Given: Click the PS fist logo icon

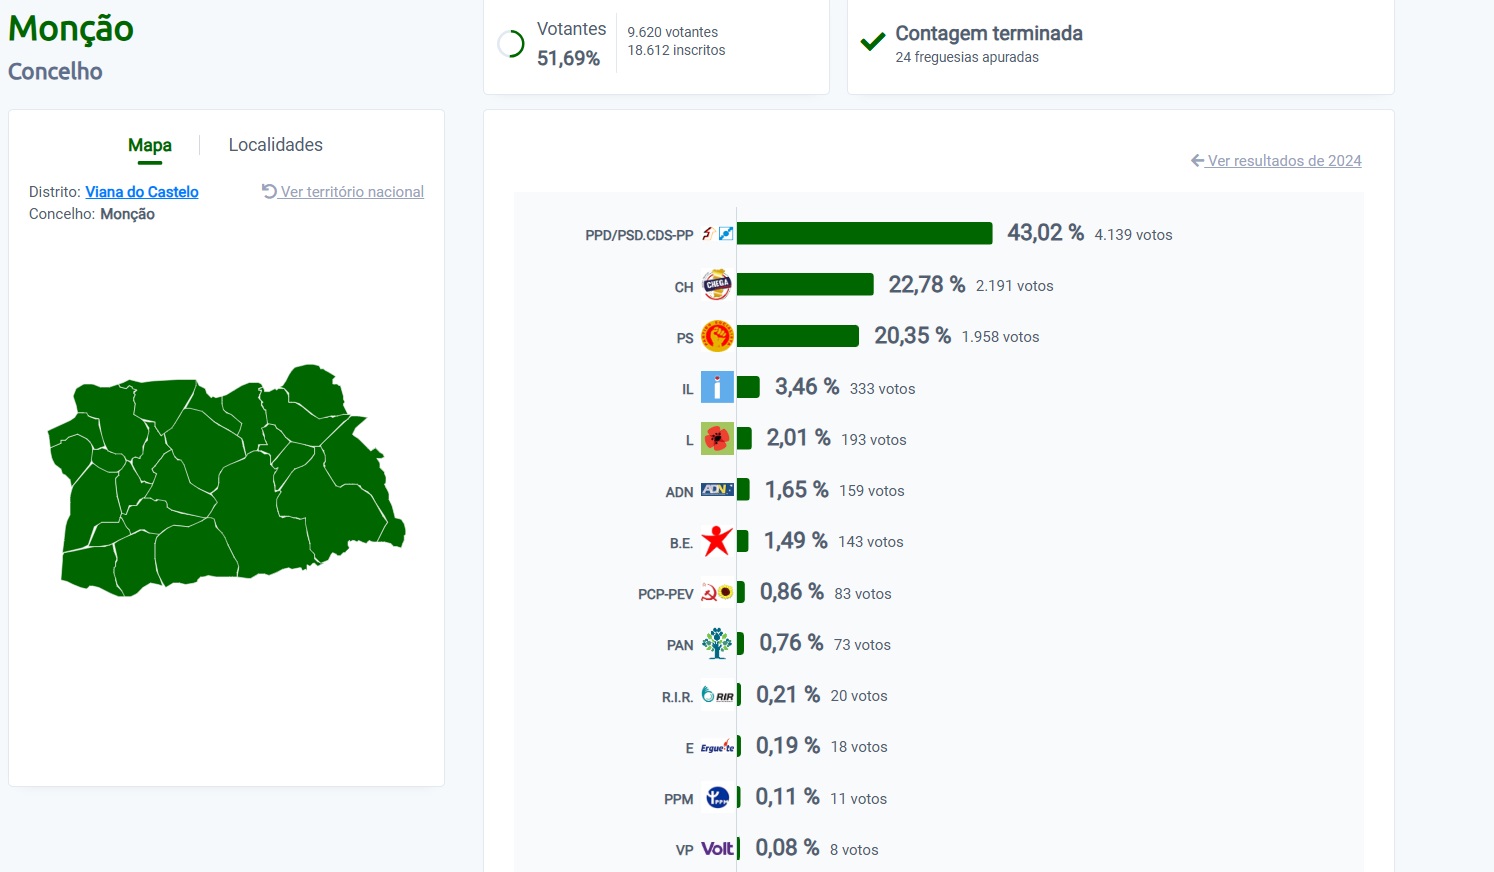Looking at the screenshot, I should 717,336.
